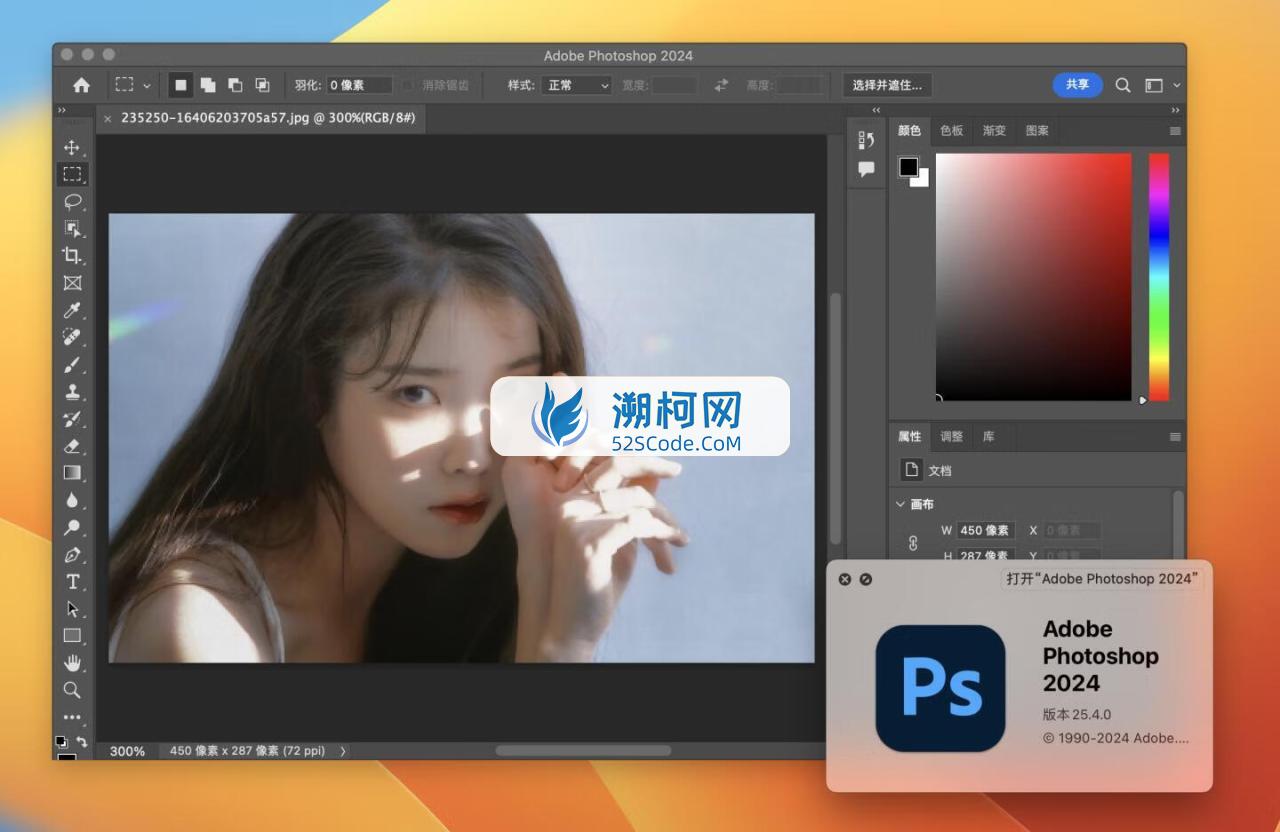
Task: Switch to the 色板 swatches tab
Action: coord(952,131)
